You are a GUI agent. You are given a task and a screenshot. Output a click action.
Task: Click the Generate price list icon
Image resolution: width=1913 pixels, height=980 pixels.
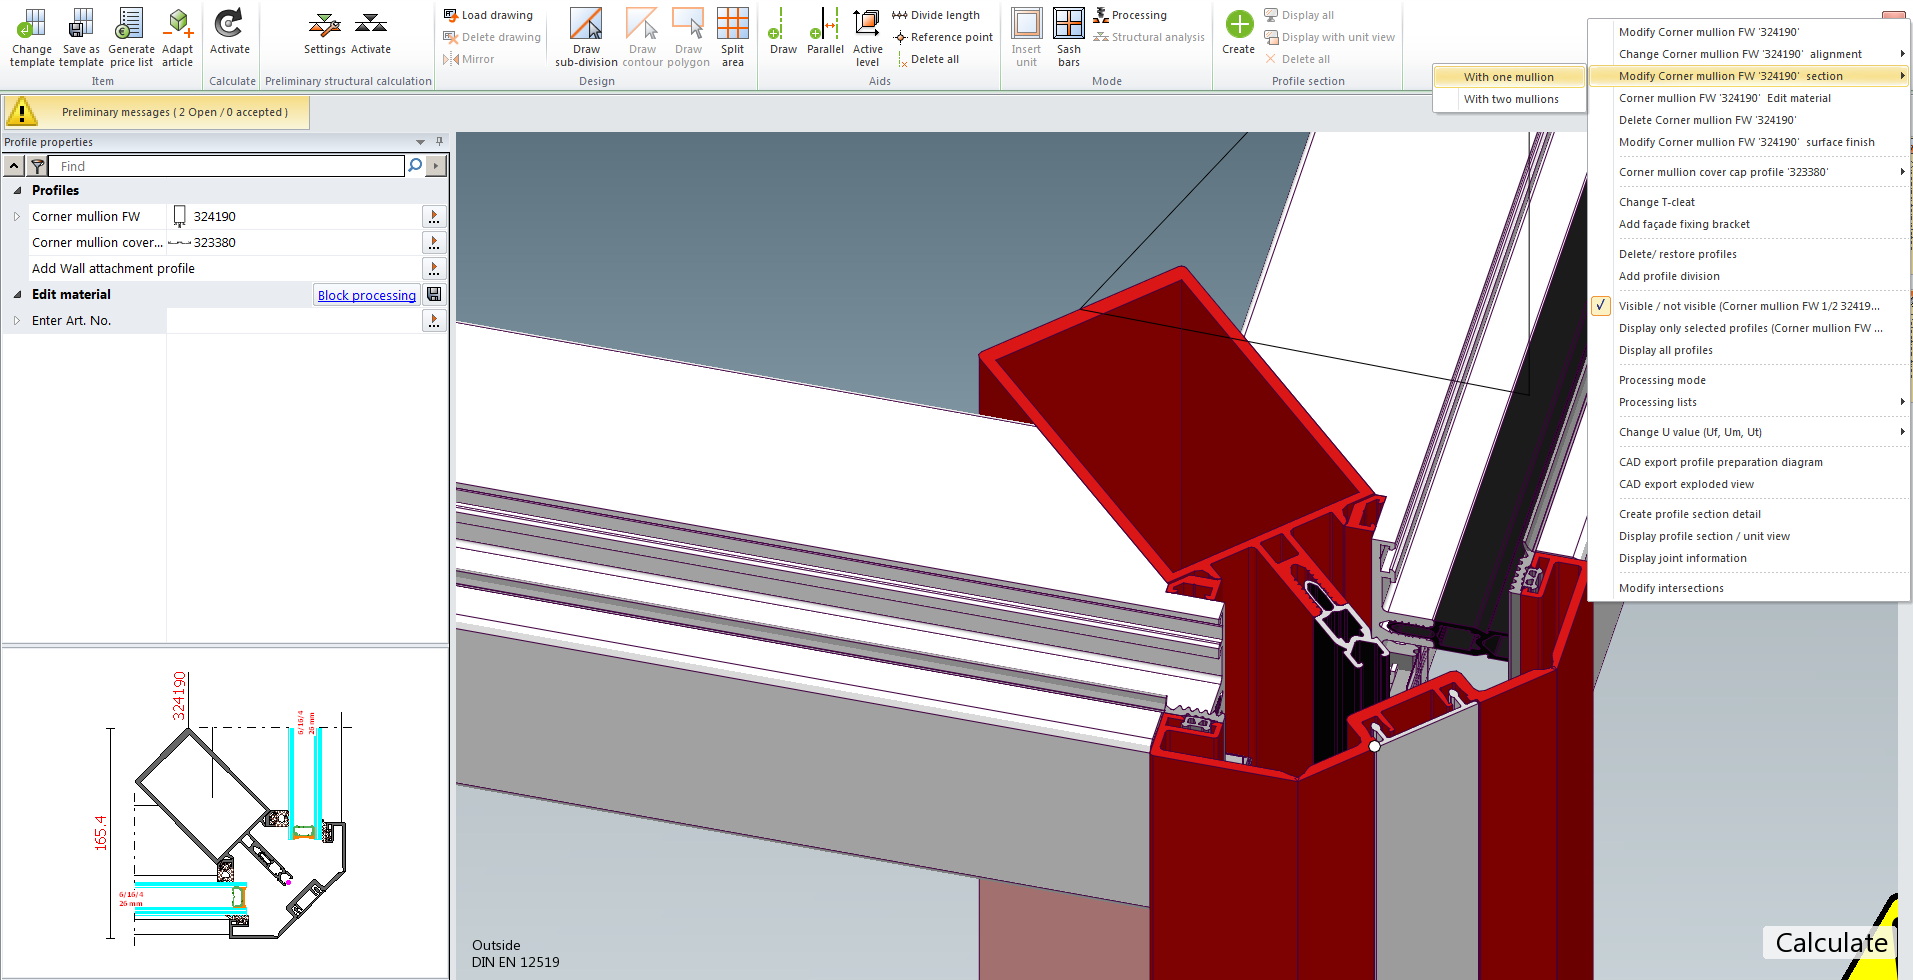[131, 24]
